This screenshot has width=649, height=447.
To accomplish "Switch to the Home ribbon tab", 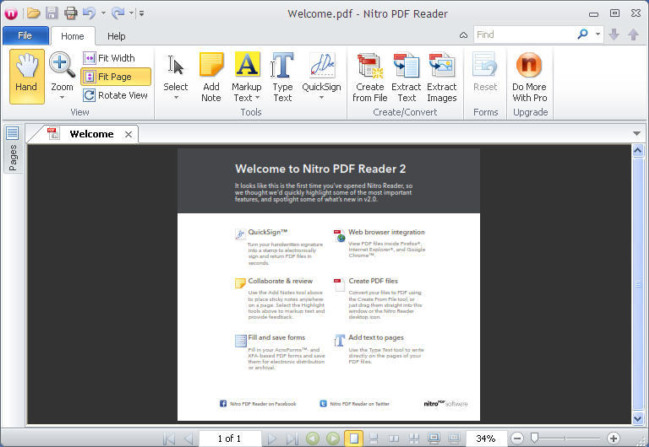I will click(x=72, y=36).
